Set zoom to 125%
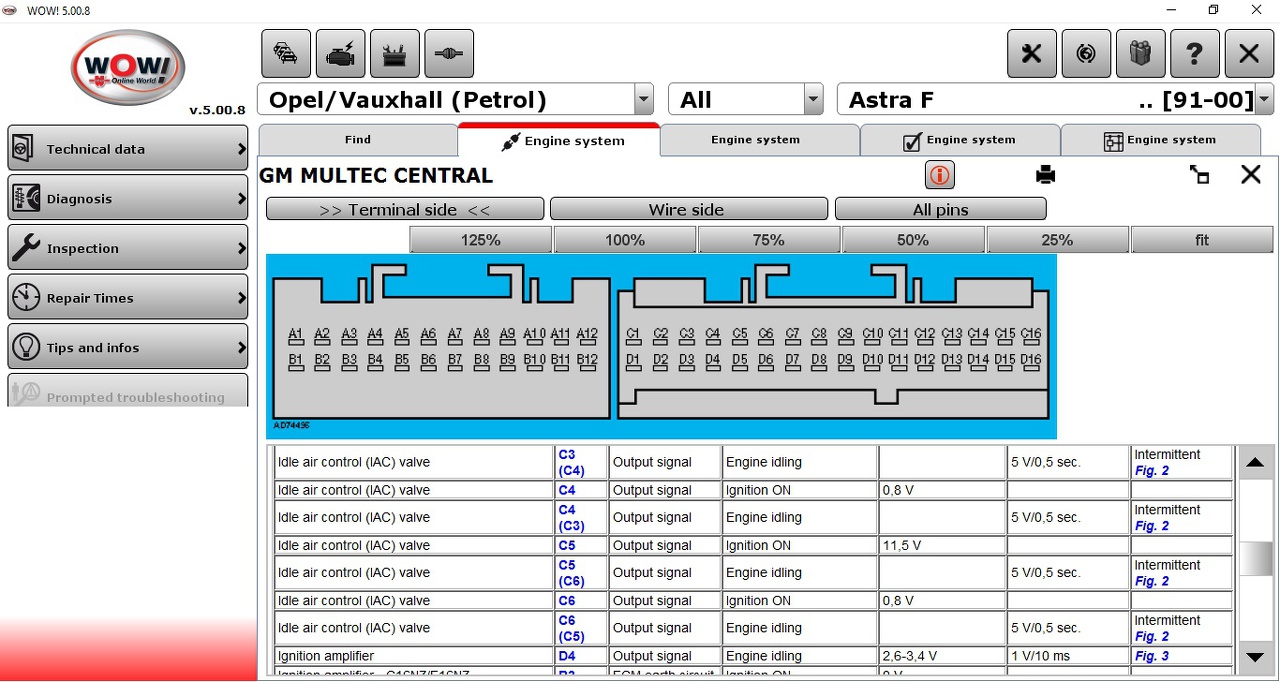 click(481, 240)
